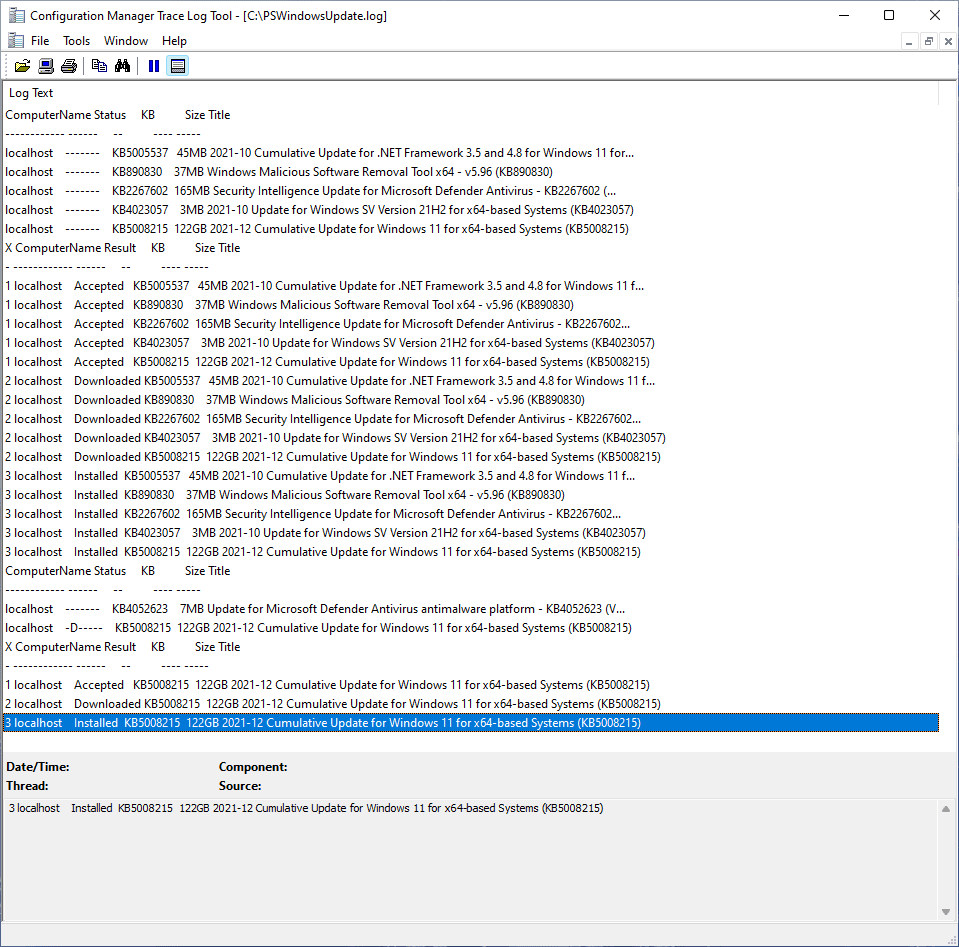The height and width of the screenshot is (947, 959).
Task: Click the Log Text column header
Action: click(x=471, y=93)
